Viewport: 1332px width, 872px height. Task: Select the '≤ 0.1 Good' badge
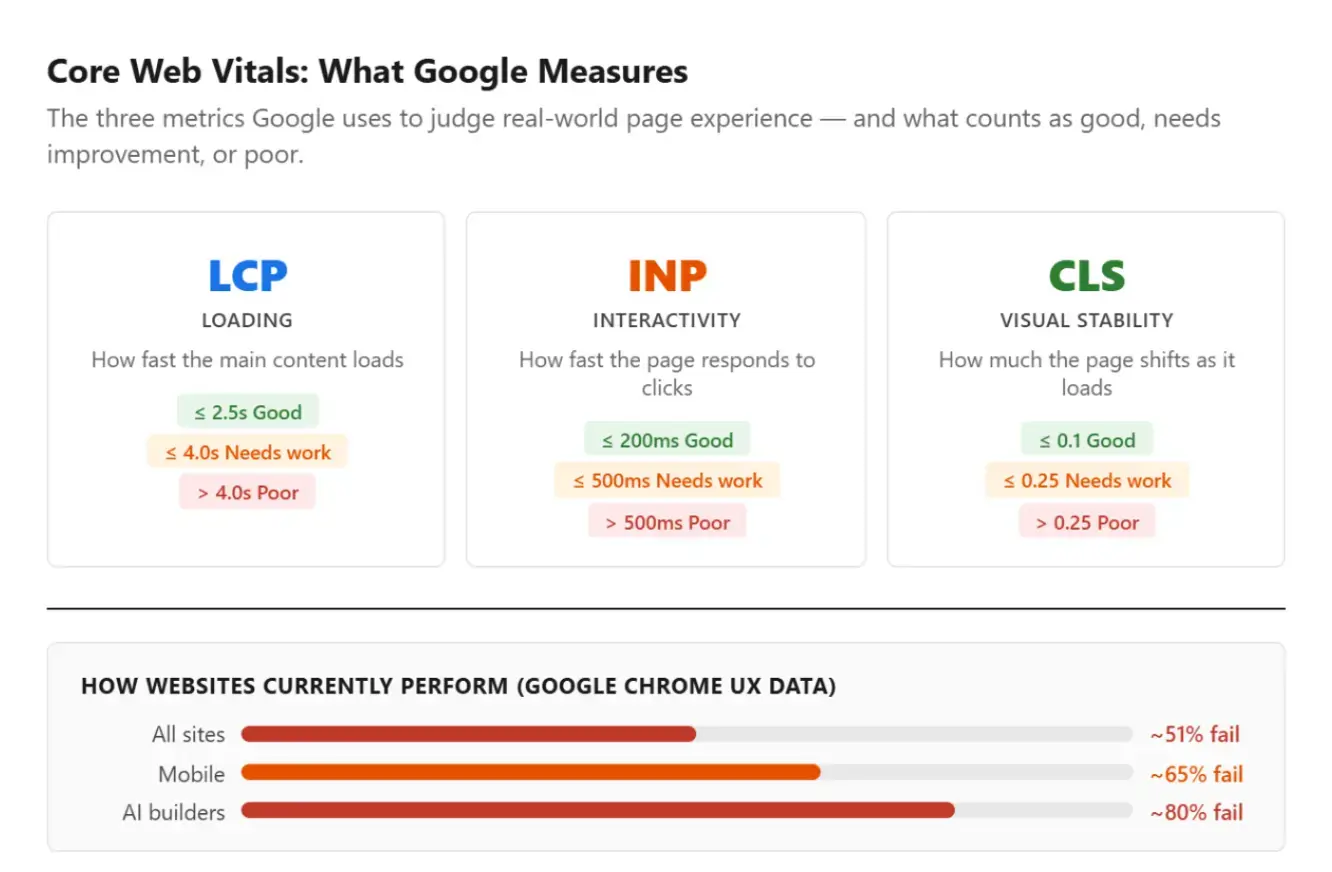tap(1087, 440)
